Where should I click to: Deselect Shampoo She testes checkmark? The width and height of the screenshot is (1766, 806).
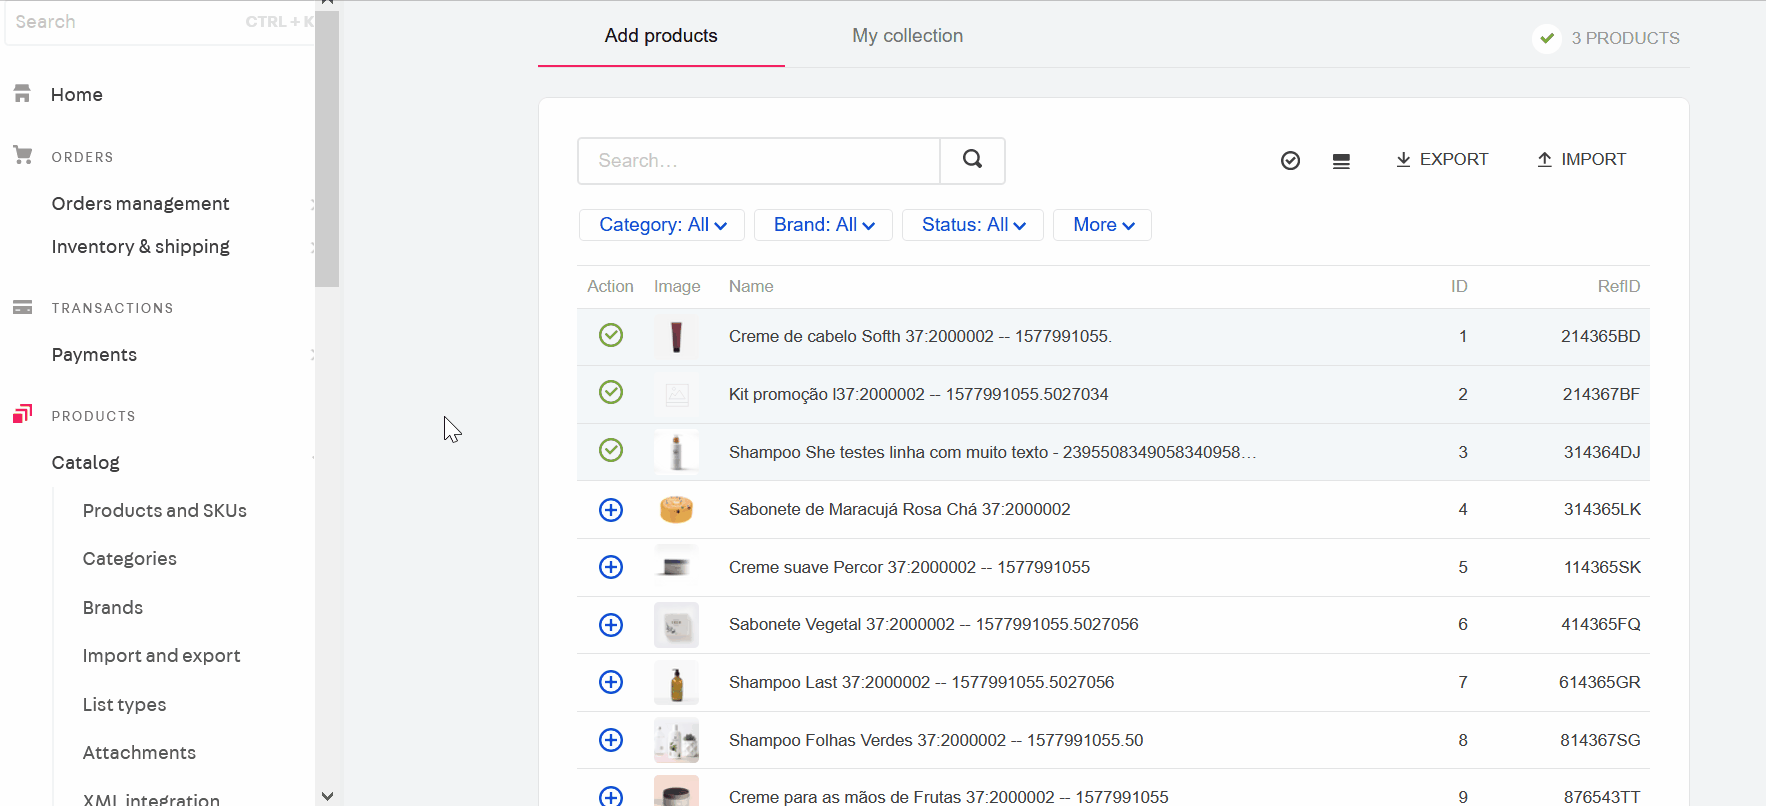[611, 450]
